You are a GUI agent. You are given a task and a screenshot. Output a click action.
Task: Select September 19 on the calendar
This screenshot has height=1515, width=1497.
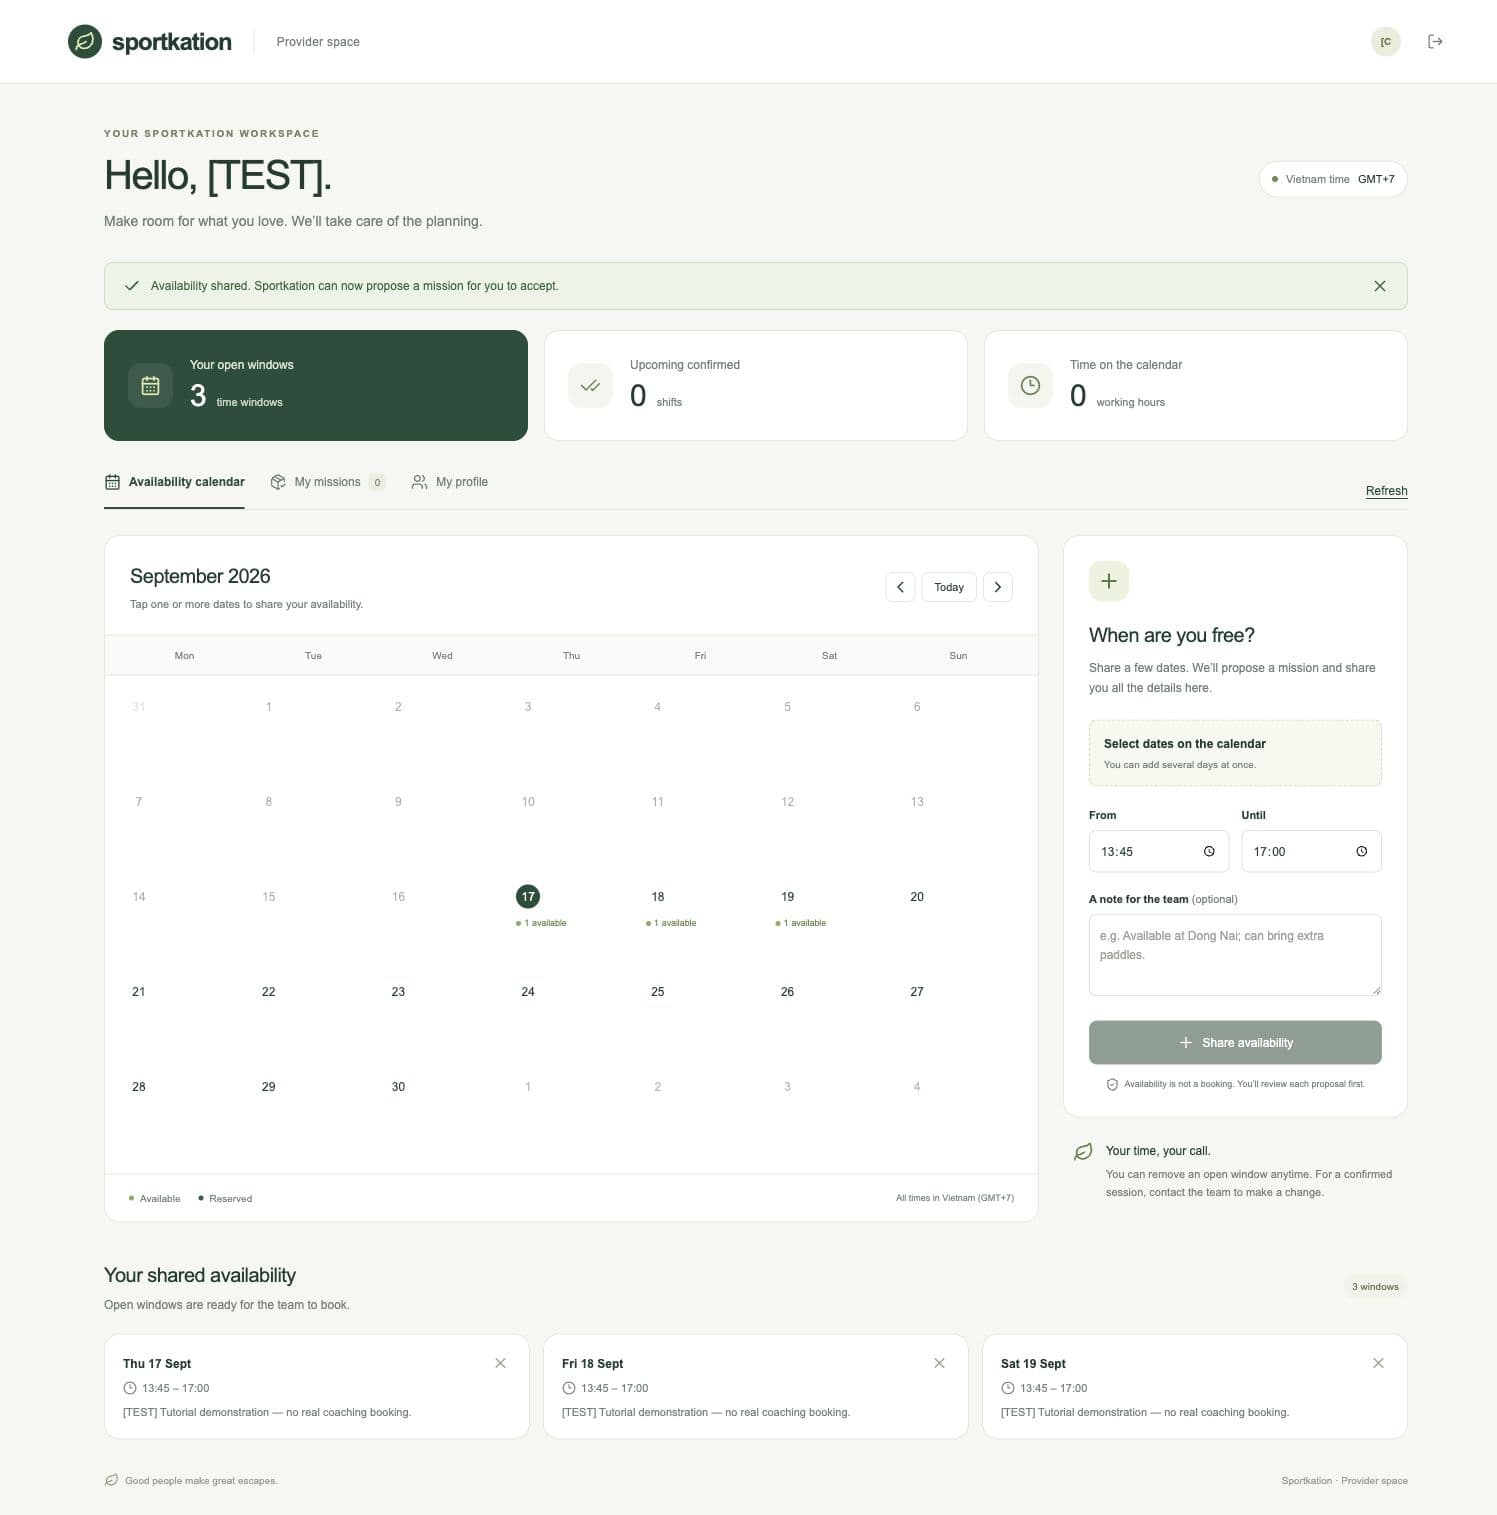pos(788,897)
